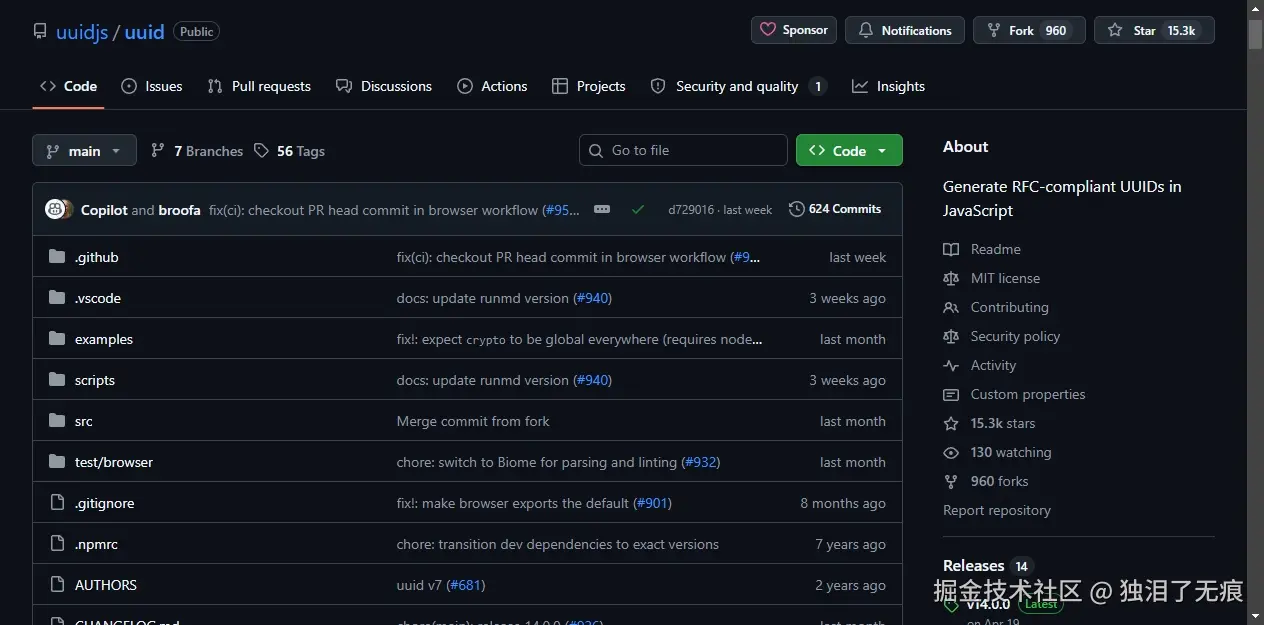This screenshot has height=625, width=1264.
Task: Open the uuidjs organization link
Action: 83,31
